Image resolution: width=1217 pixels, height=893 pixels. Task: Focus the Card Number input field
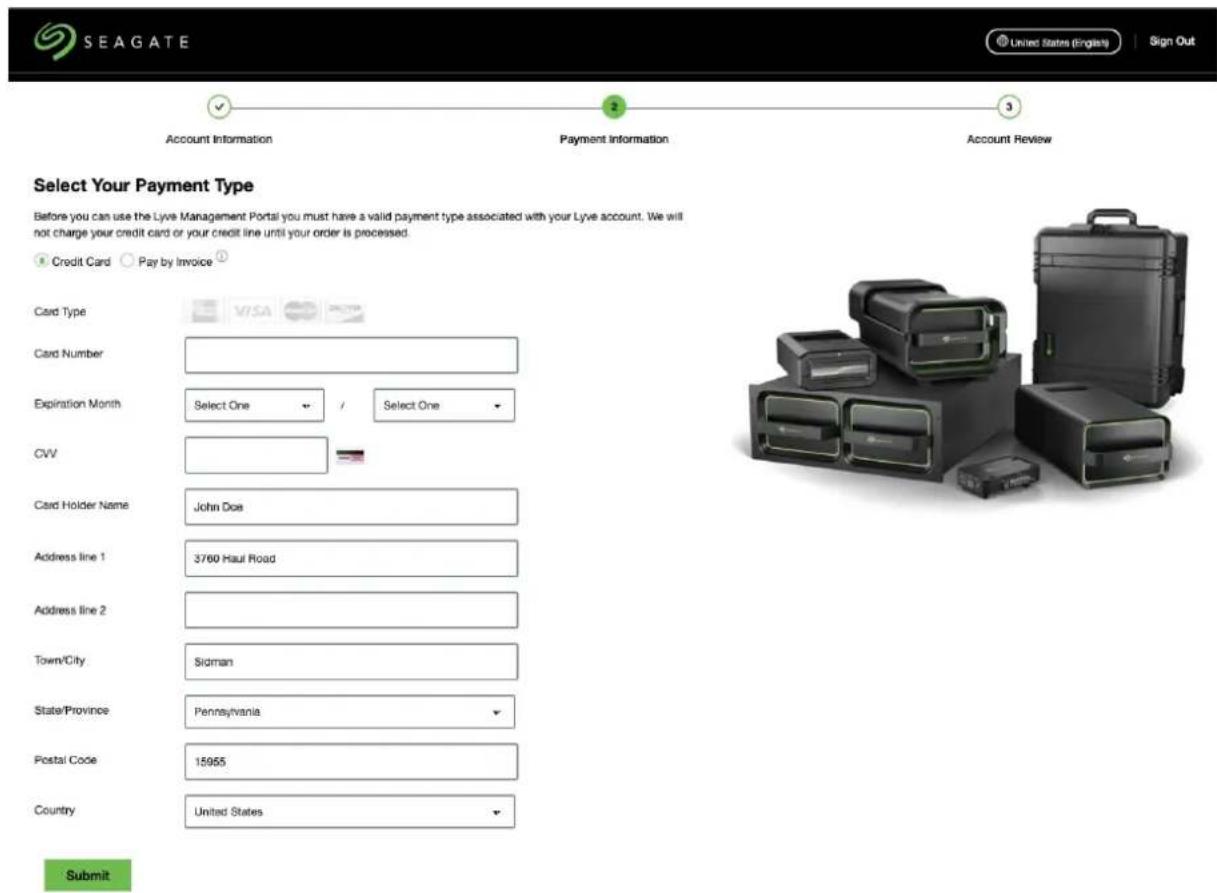pyautogui.click(x=351, y=355)
